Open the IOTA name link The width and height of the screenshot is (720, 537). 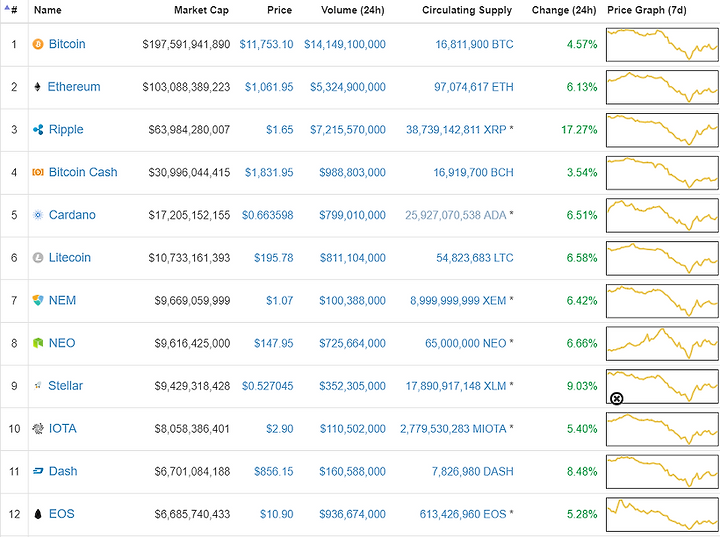pos(63,429)
